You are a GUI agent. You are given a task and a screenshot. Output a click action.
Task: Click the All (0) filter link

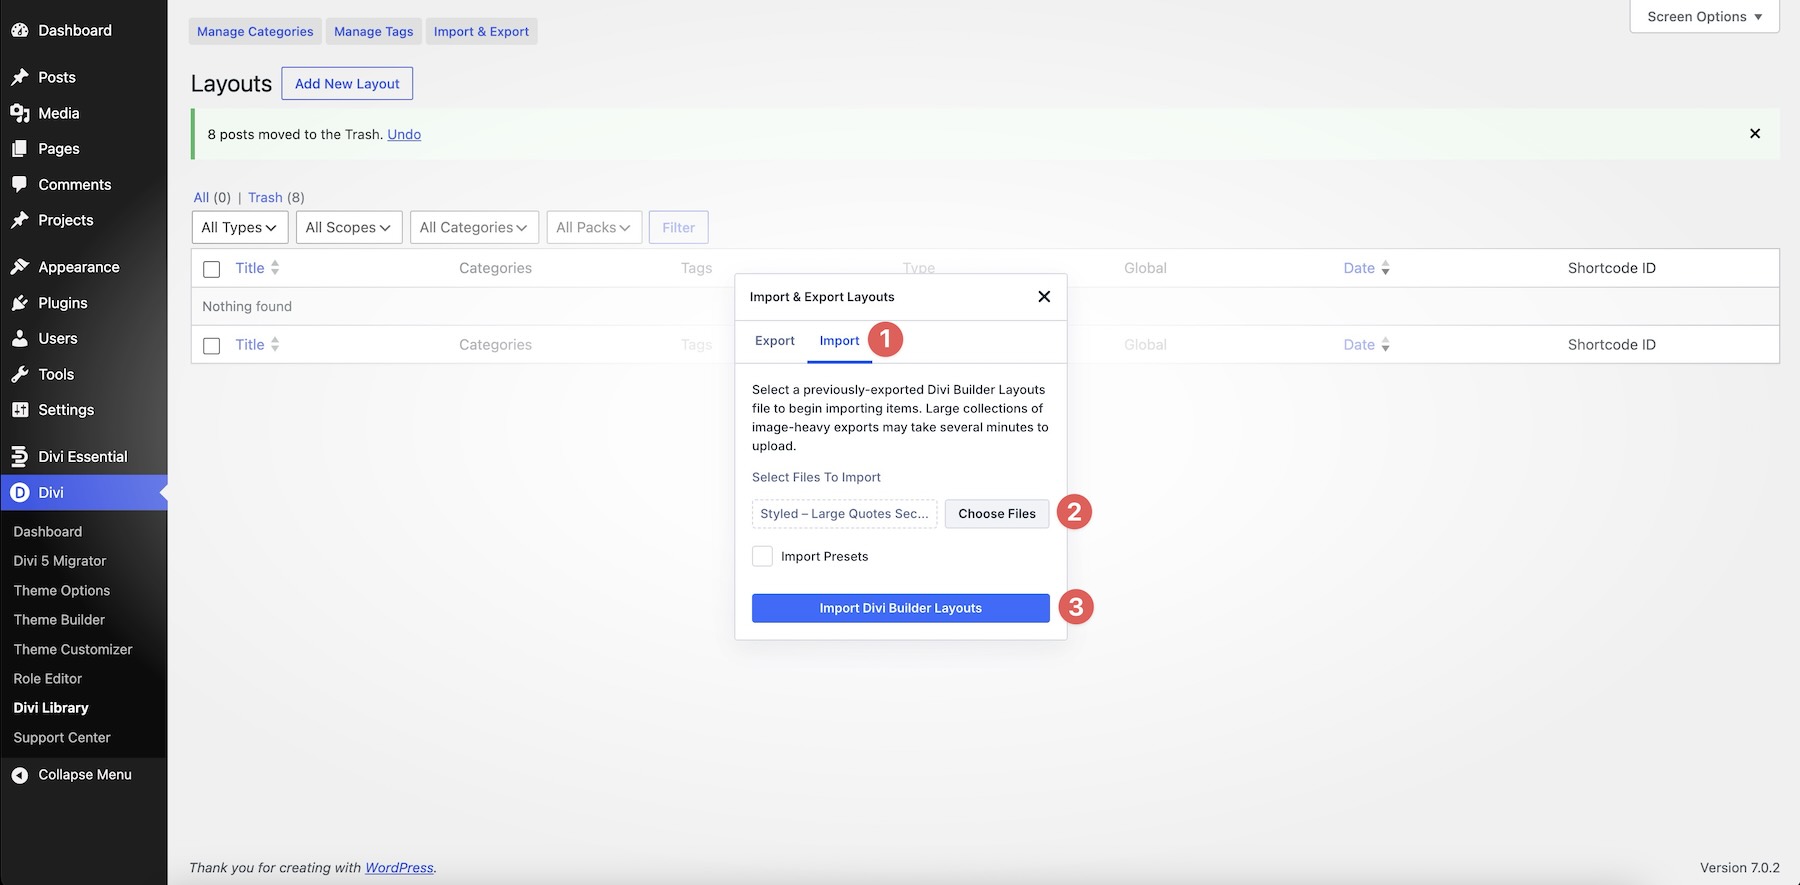[212, 197]
